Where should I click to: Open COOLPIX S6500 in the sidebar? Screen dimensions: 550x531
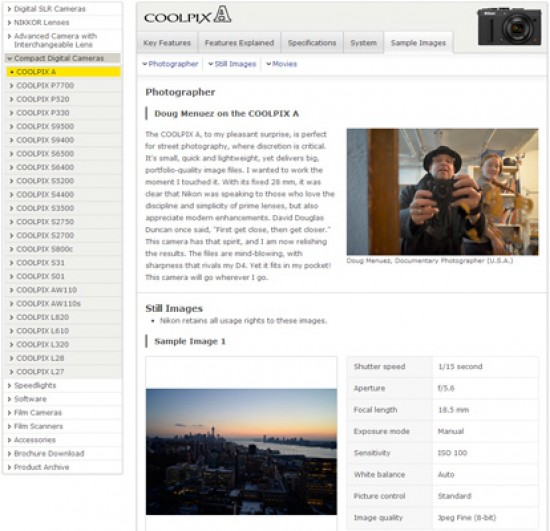click(x=63, y=154)
